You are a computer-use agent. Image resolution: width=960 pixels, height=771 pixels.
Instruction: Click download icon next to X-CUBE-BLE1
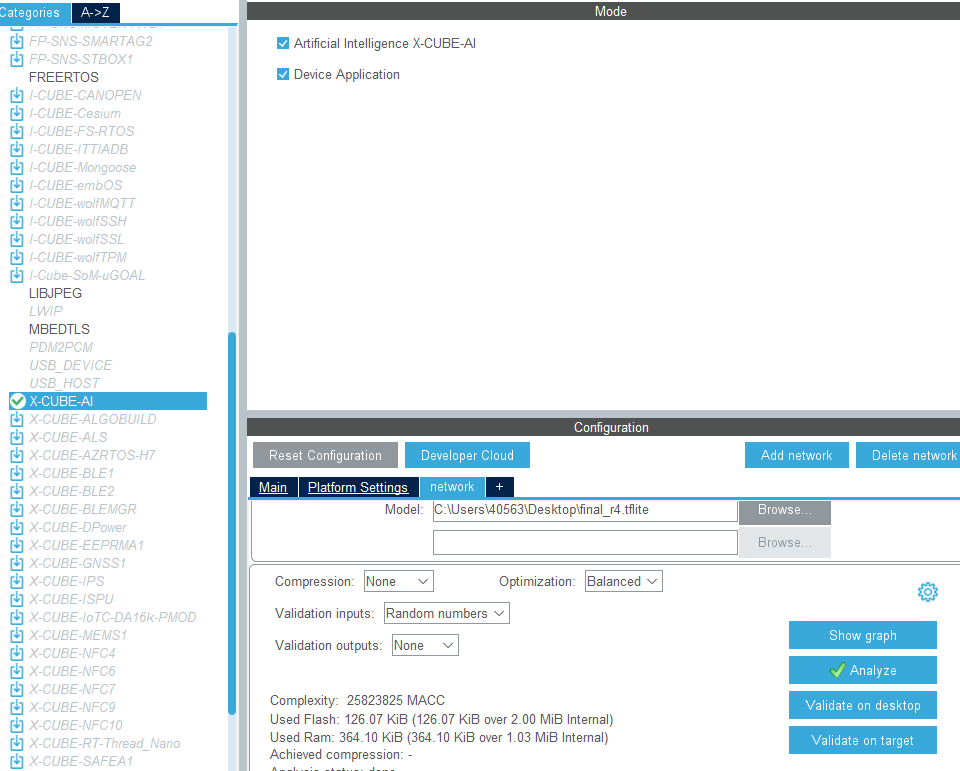pyautogui.click(x=17, y=473)
